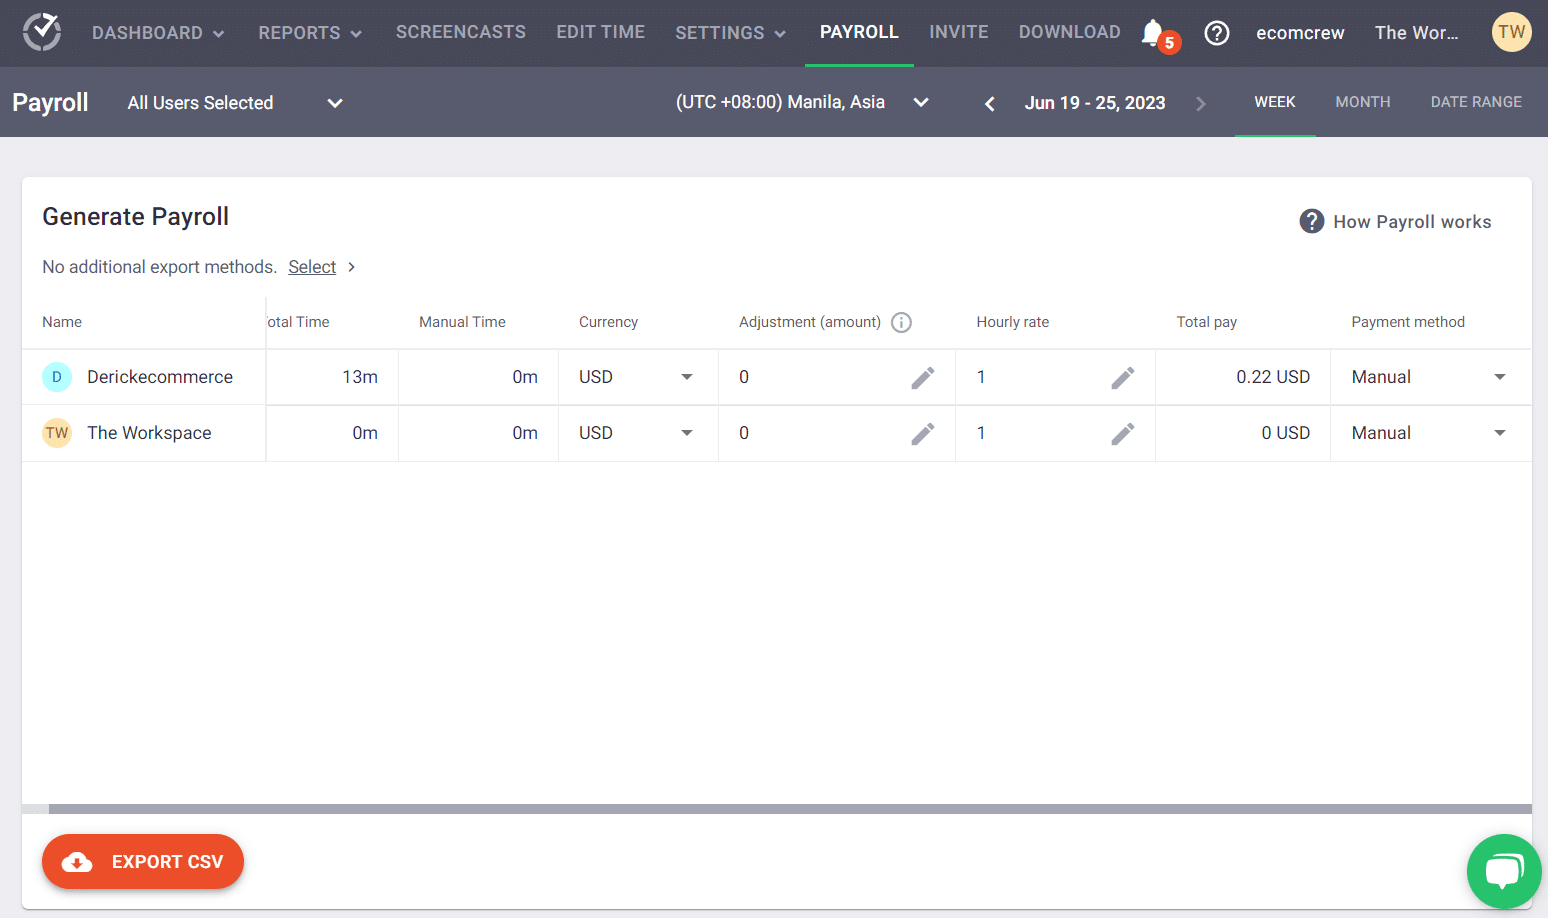Click the horizontal table scrollbar

coord(790,809)
